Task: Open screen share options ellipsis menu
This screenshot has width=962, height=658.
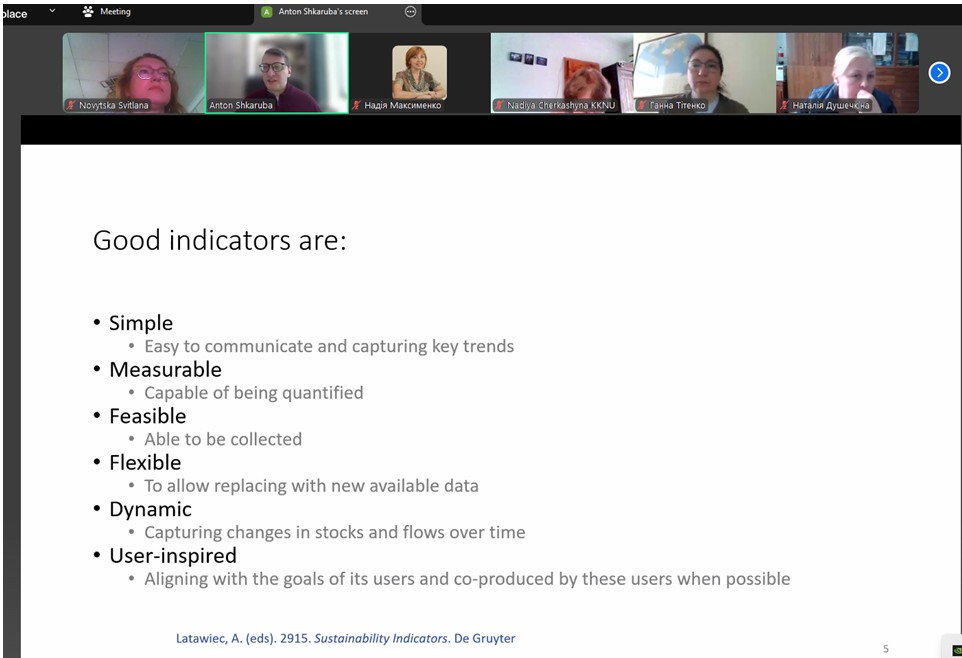Action: (x=410, y=12)
